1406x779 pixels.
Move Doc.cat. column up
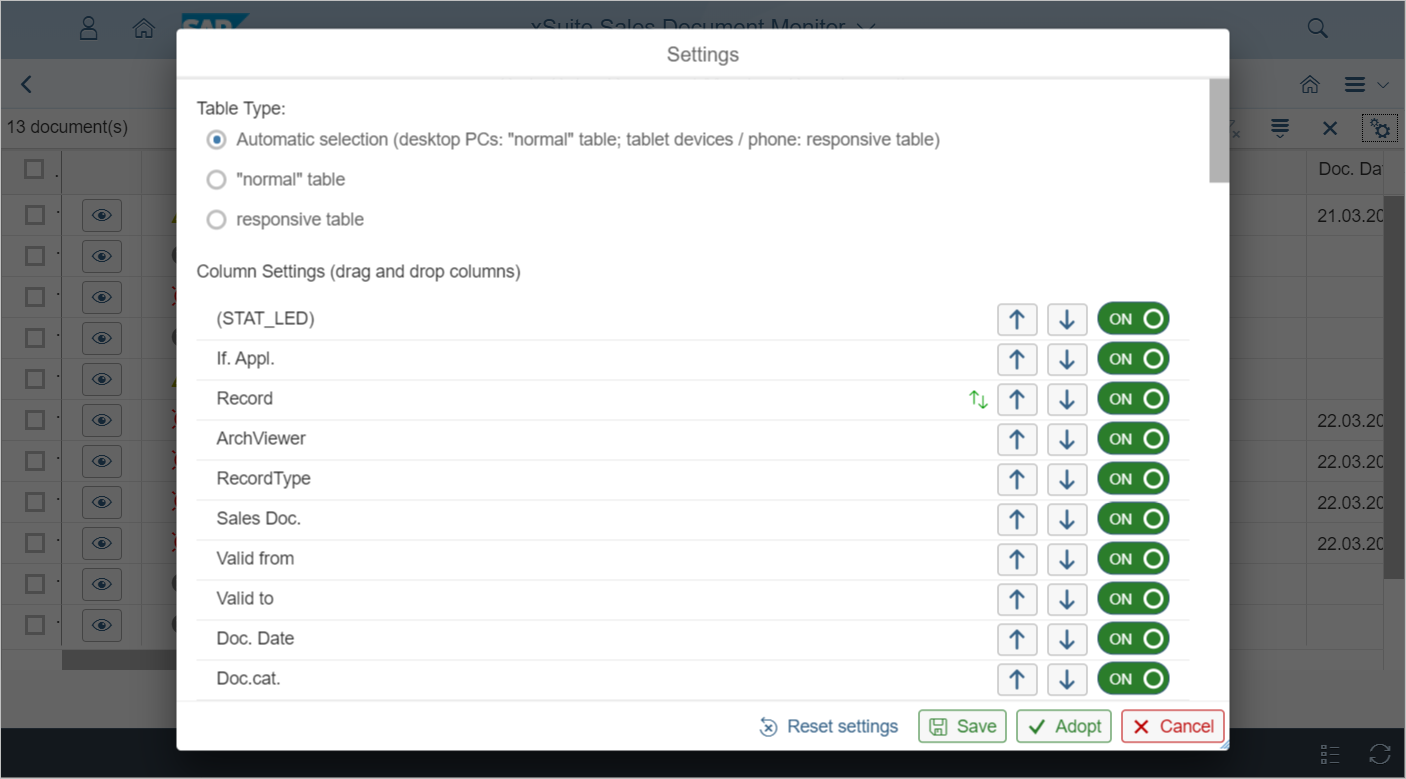coord(1017,679)
